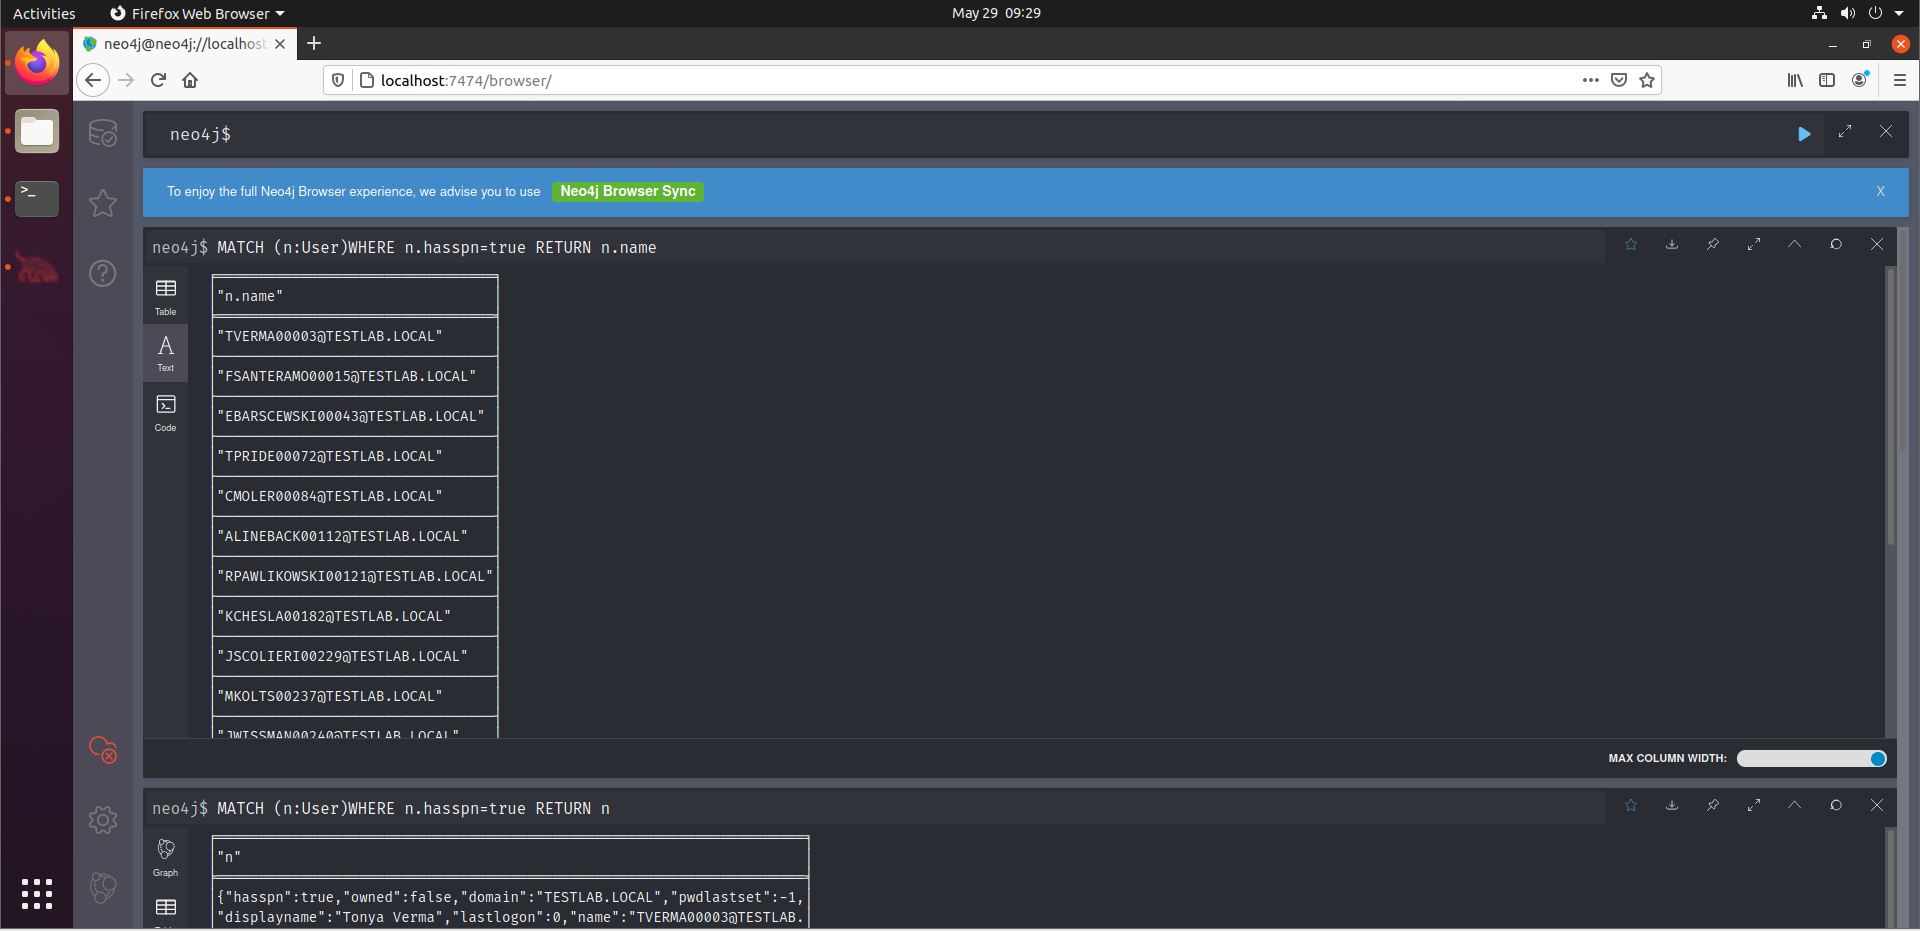The image size is (1920, 931).
Task: Rerun the first query frame
Action: pyautogui.click(x=1836, y=244)
